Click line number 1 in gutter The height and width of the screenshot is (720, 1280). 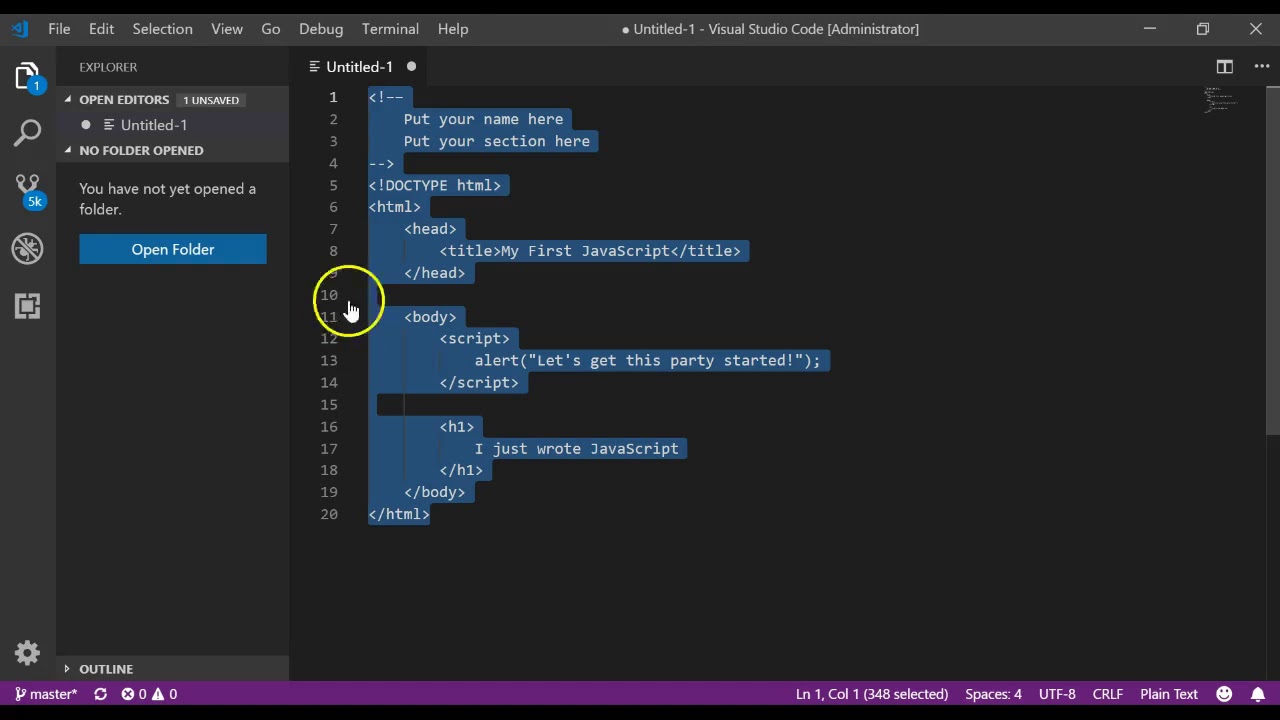333,97
